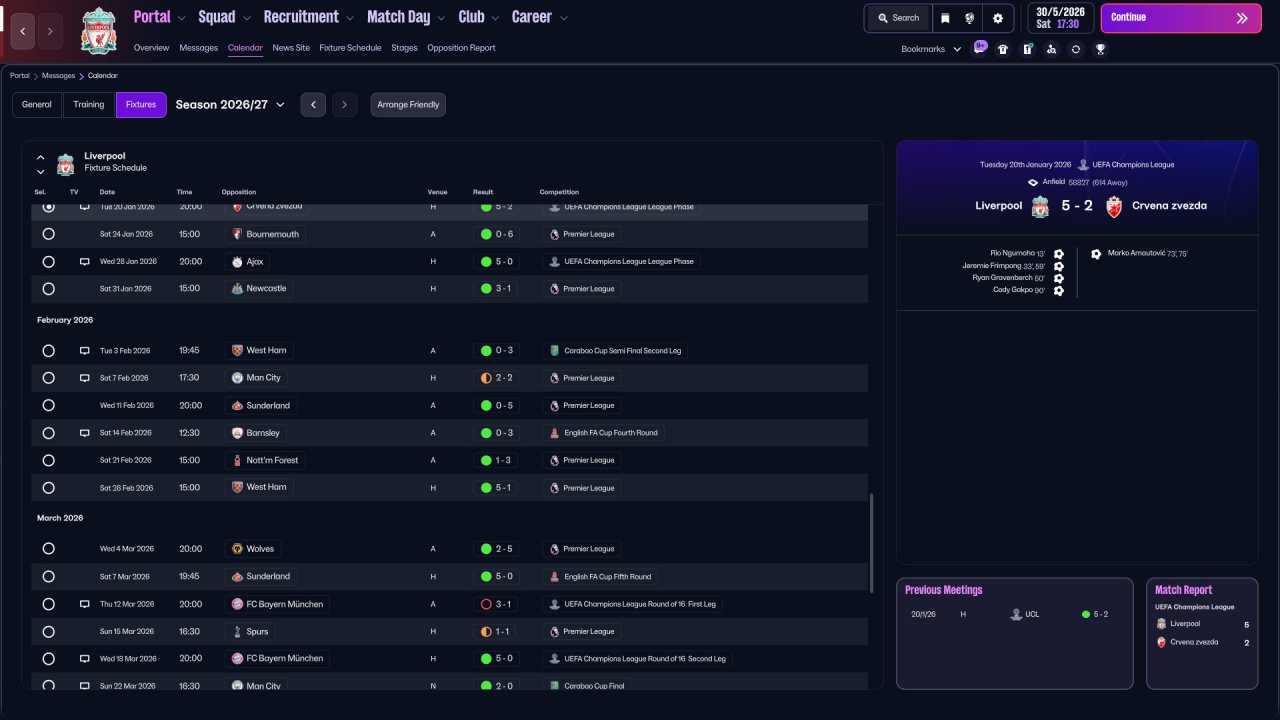Click Arrange Friendly button
1280x720 pixels.
(x=408, y=104)
